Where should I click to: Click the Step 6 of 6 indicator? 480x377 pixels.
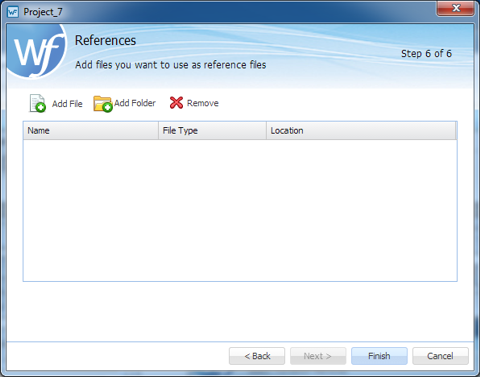pos(426,54)
